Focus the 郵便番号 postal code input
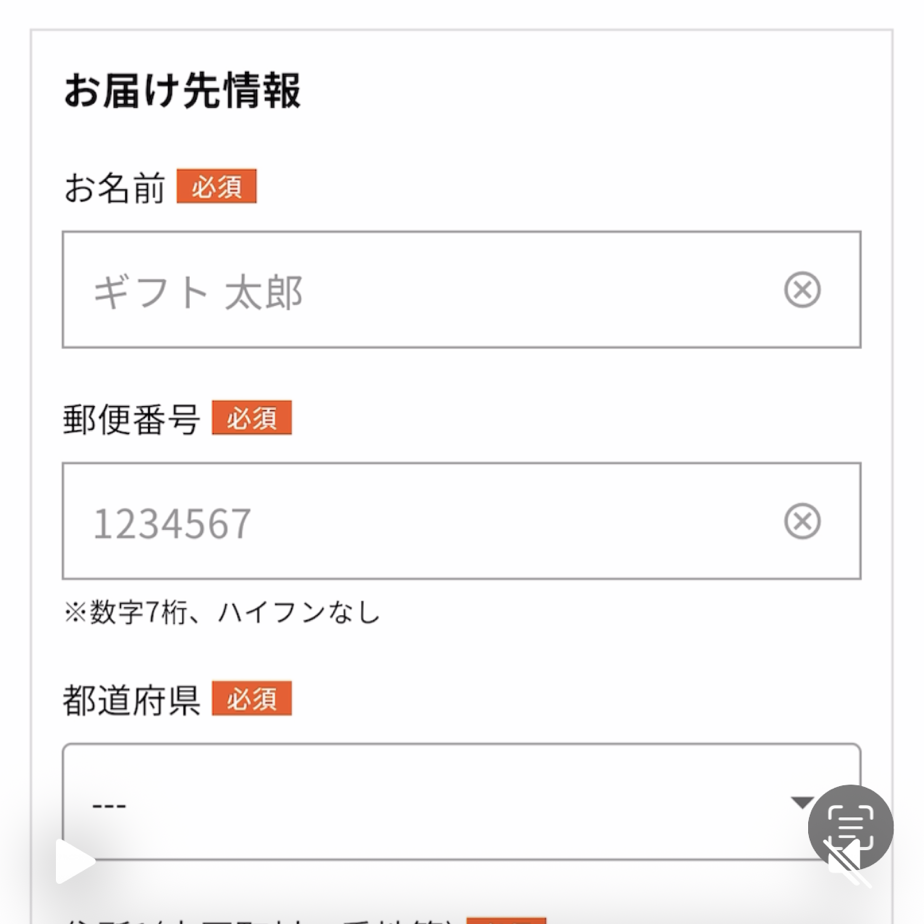This screenshot has width=924, height=924. coord(420,521)
